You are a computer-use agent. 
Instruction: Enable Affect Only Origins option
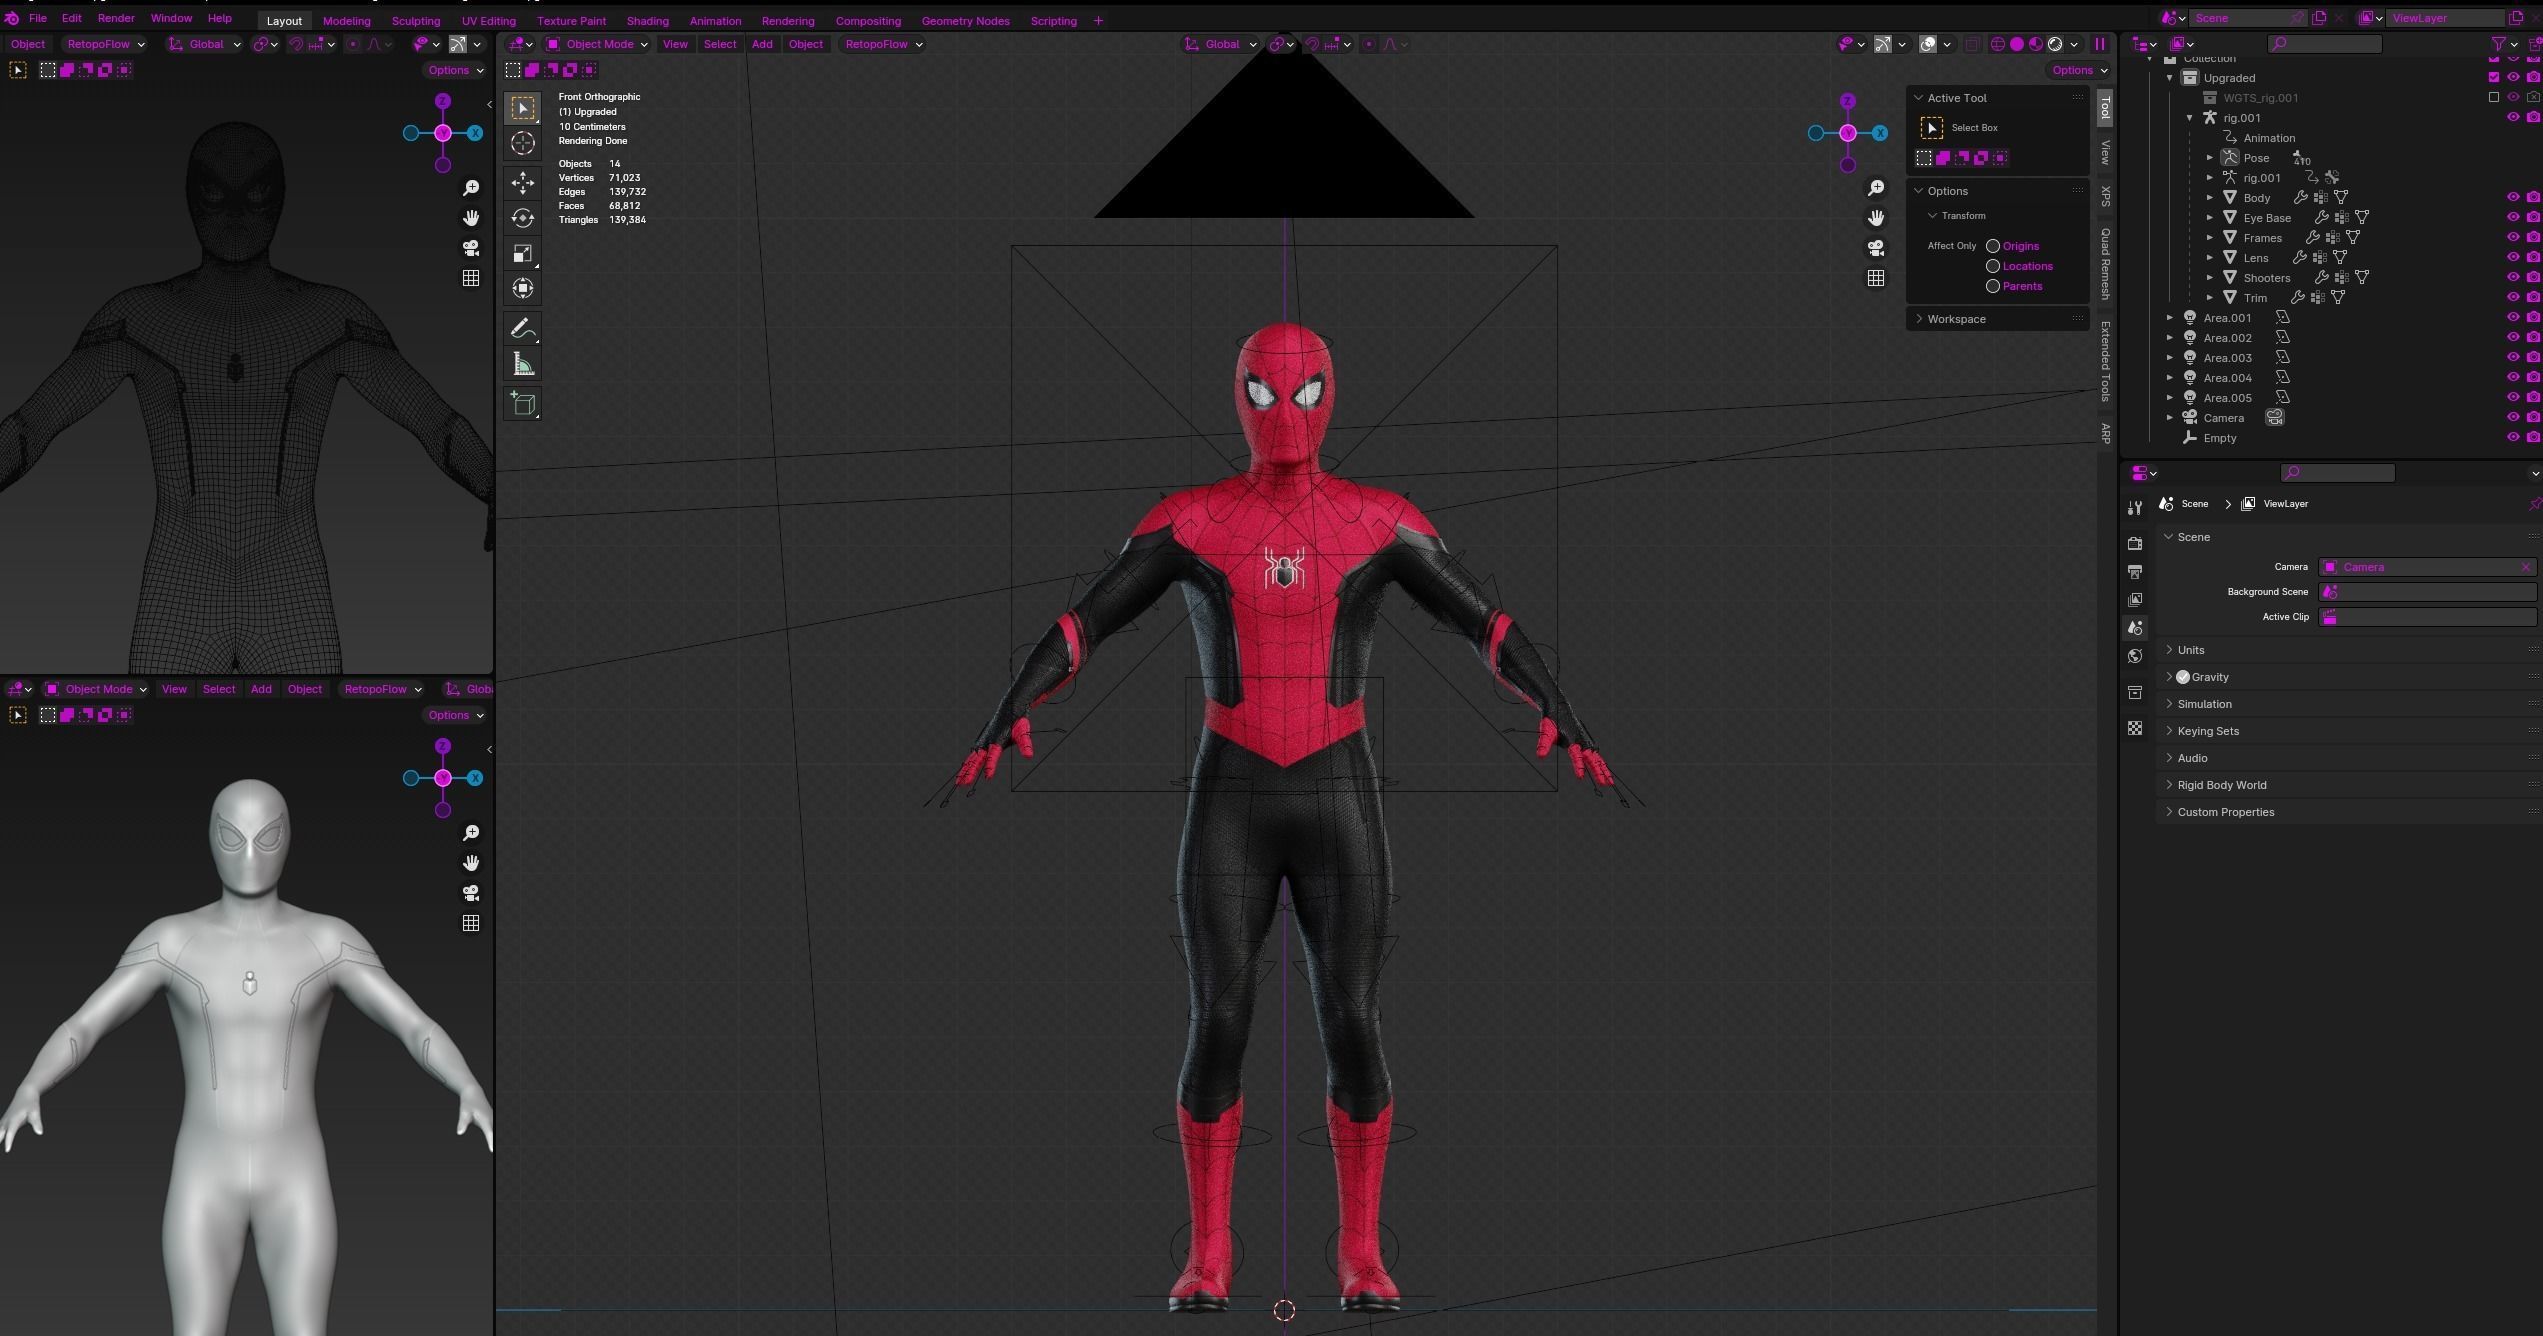pyautogui.click(x=1992, y=246)
